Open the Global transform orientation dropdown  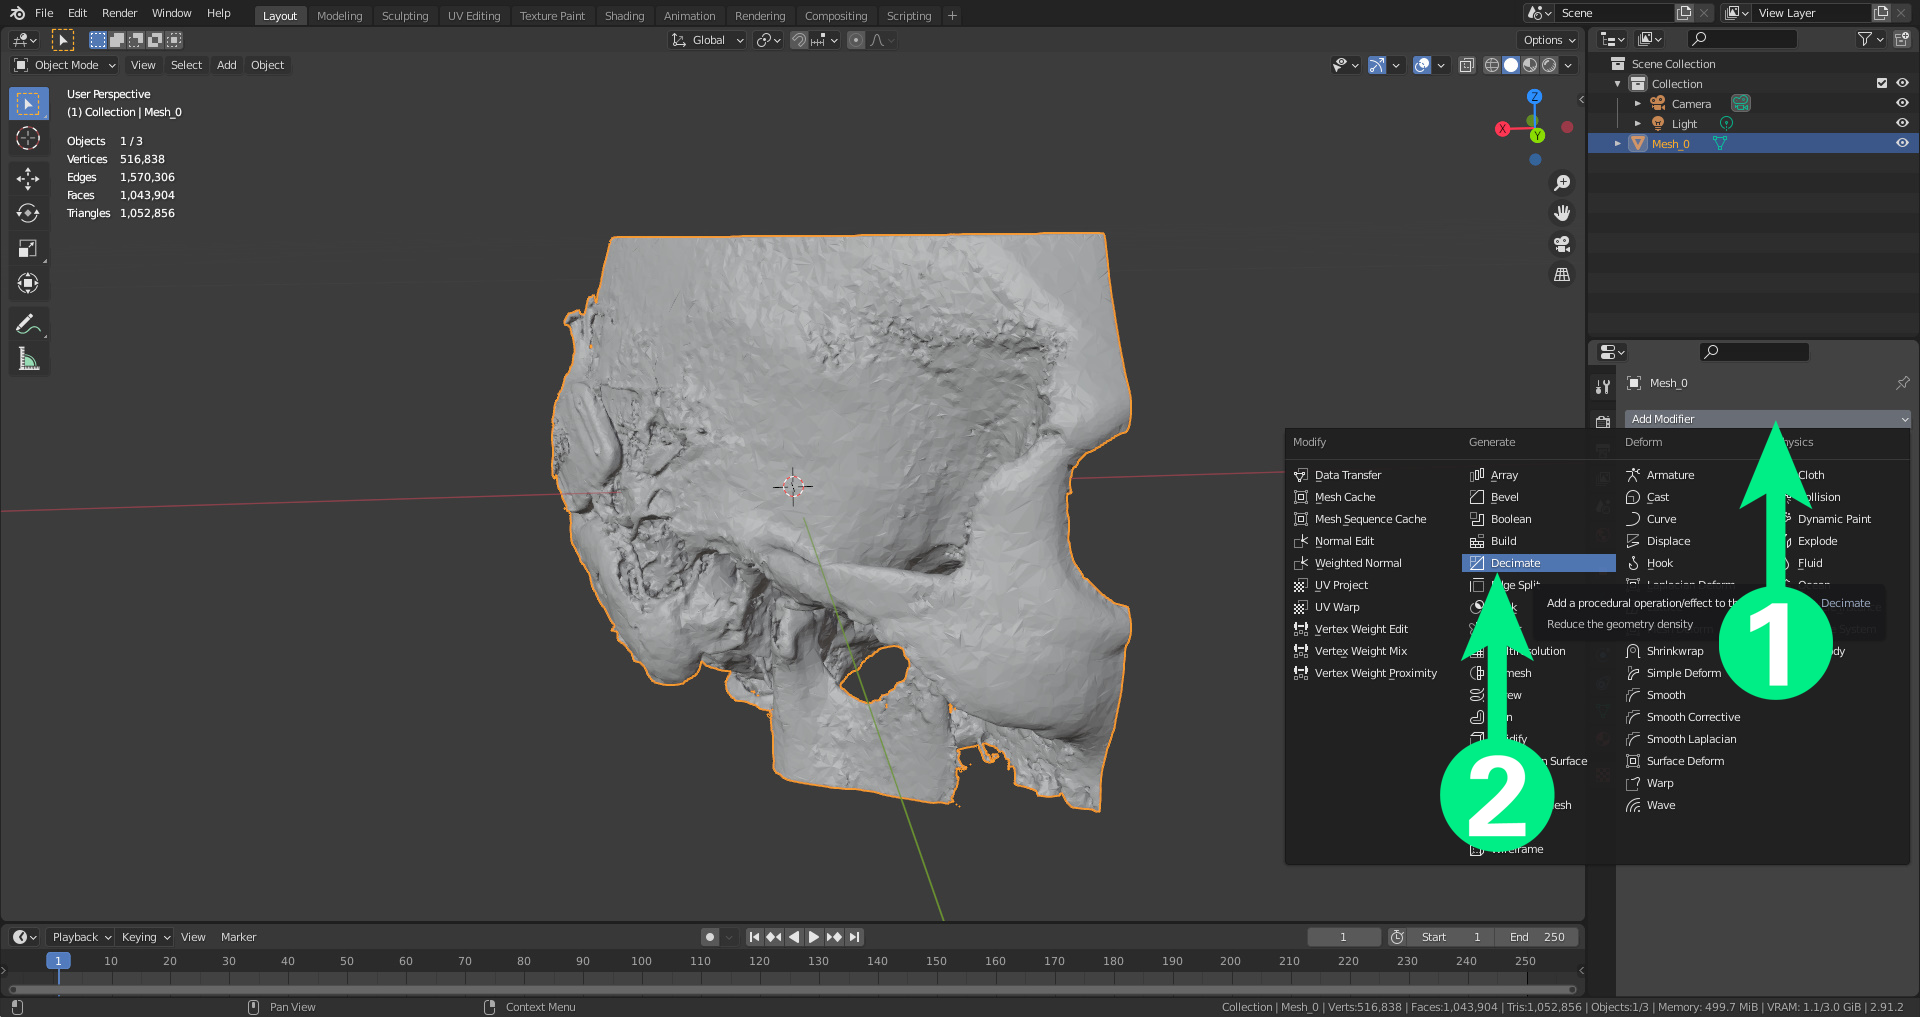pyautogui.click(x=708, y=40)
